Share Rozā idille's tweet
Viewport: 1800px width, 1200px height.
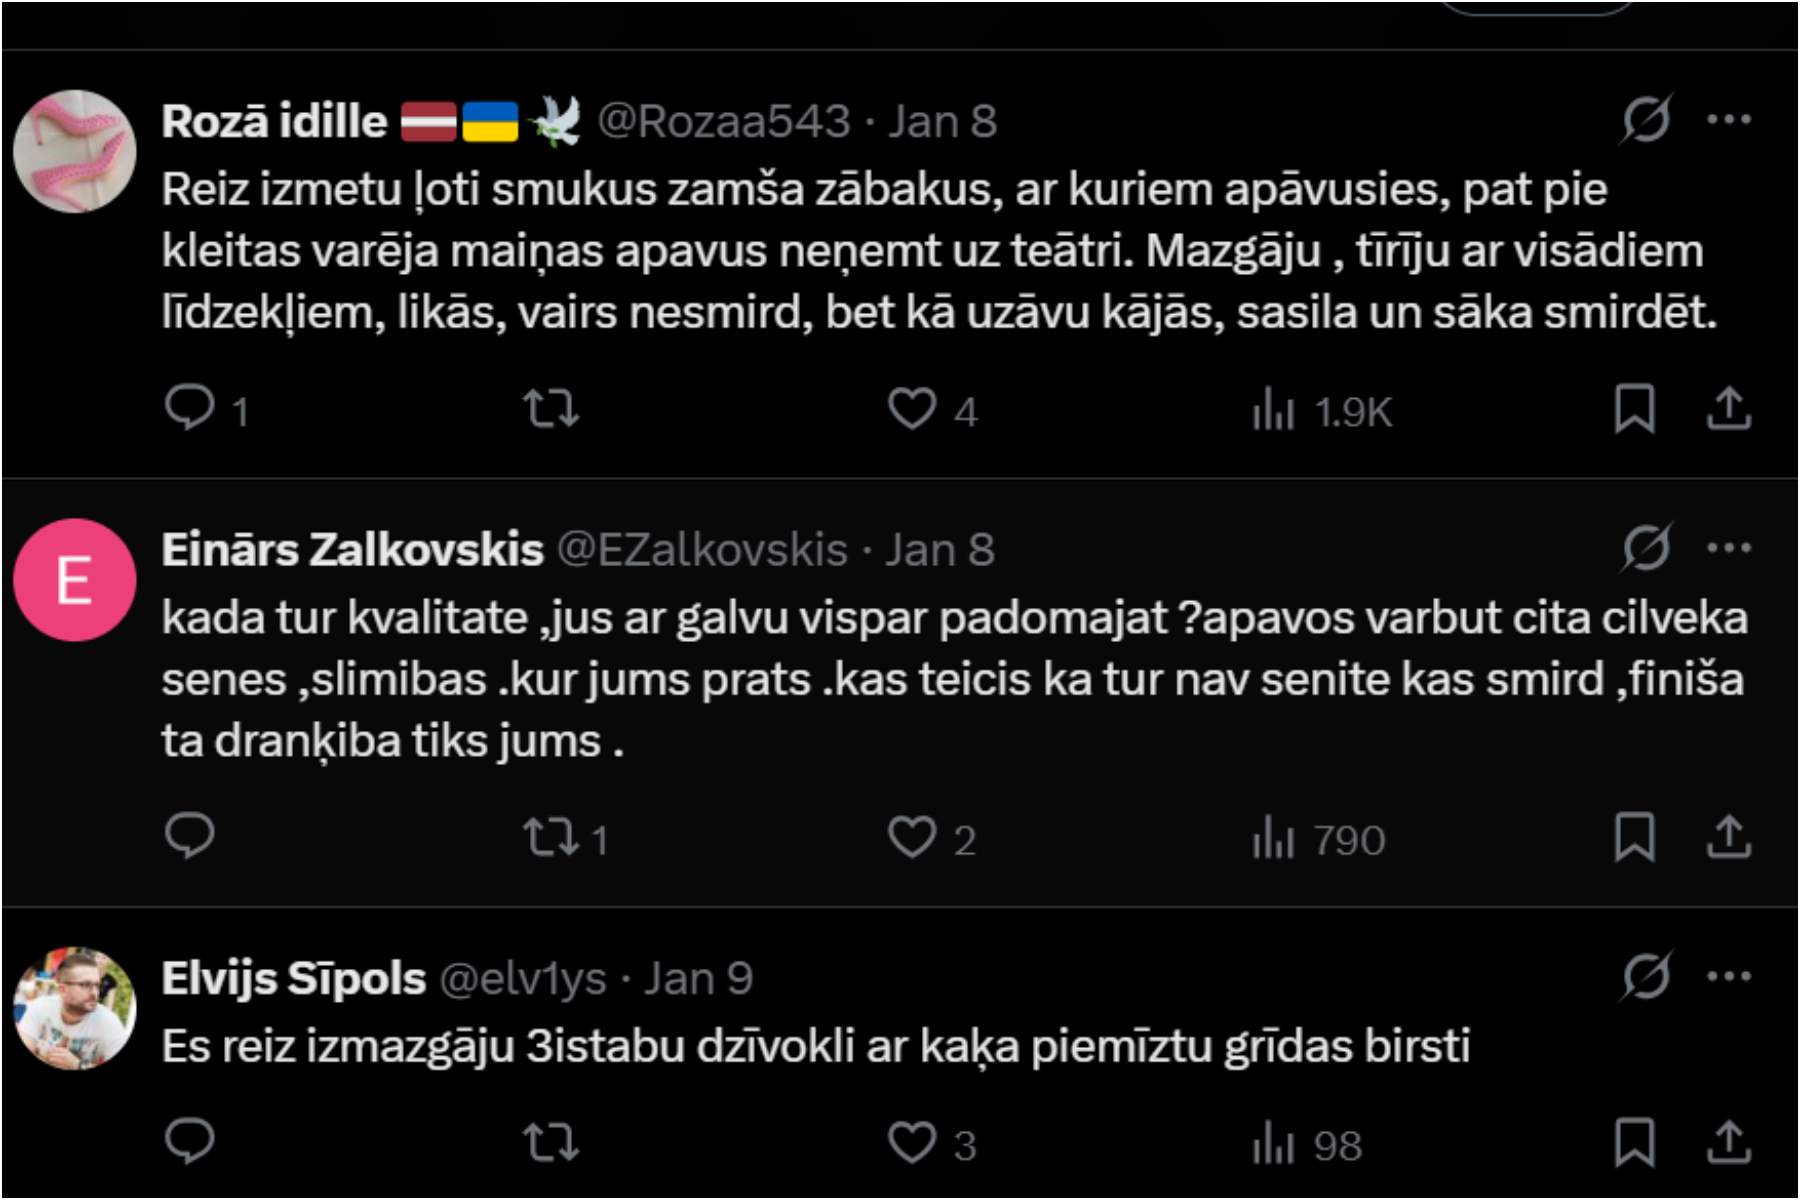point(1728,409)
